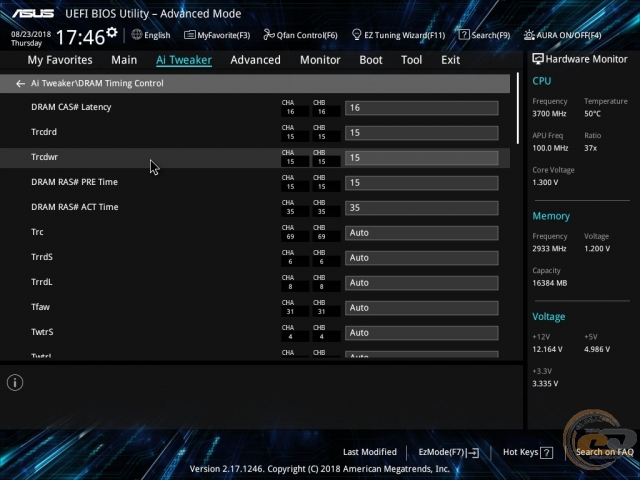
Task: Click the Hardware Monitor screen icon
Action: (538, 59)
